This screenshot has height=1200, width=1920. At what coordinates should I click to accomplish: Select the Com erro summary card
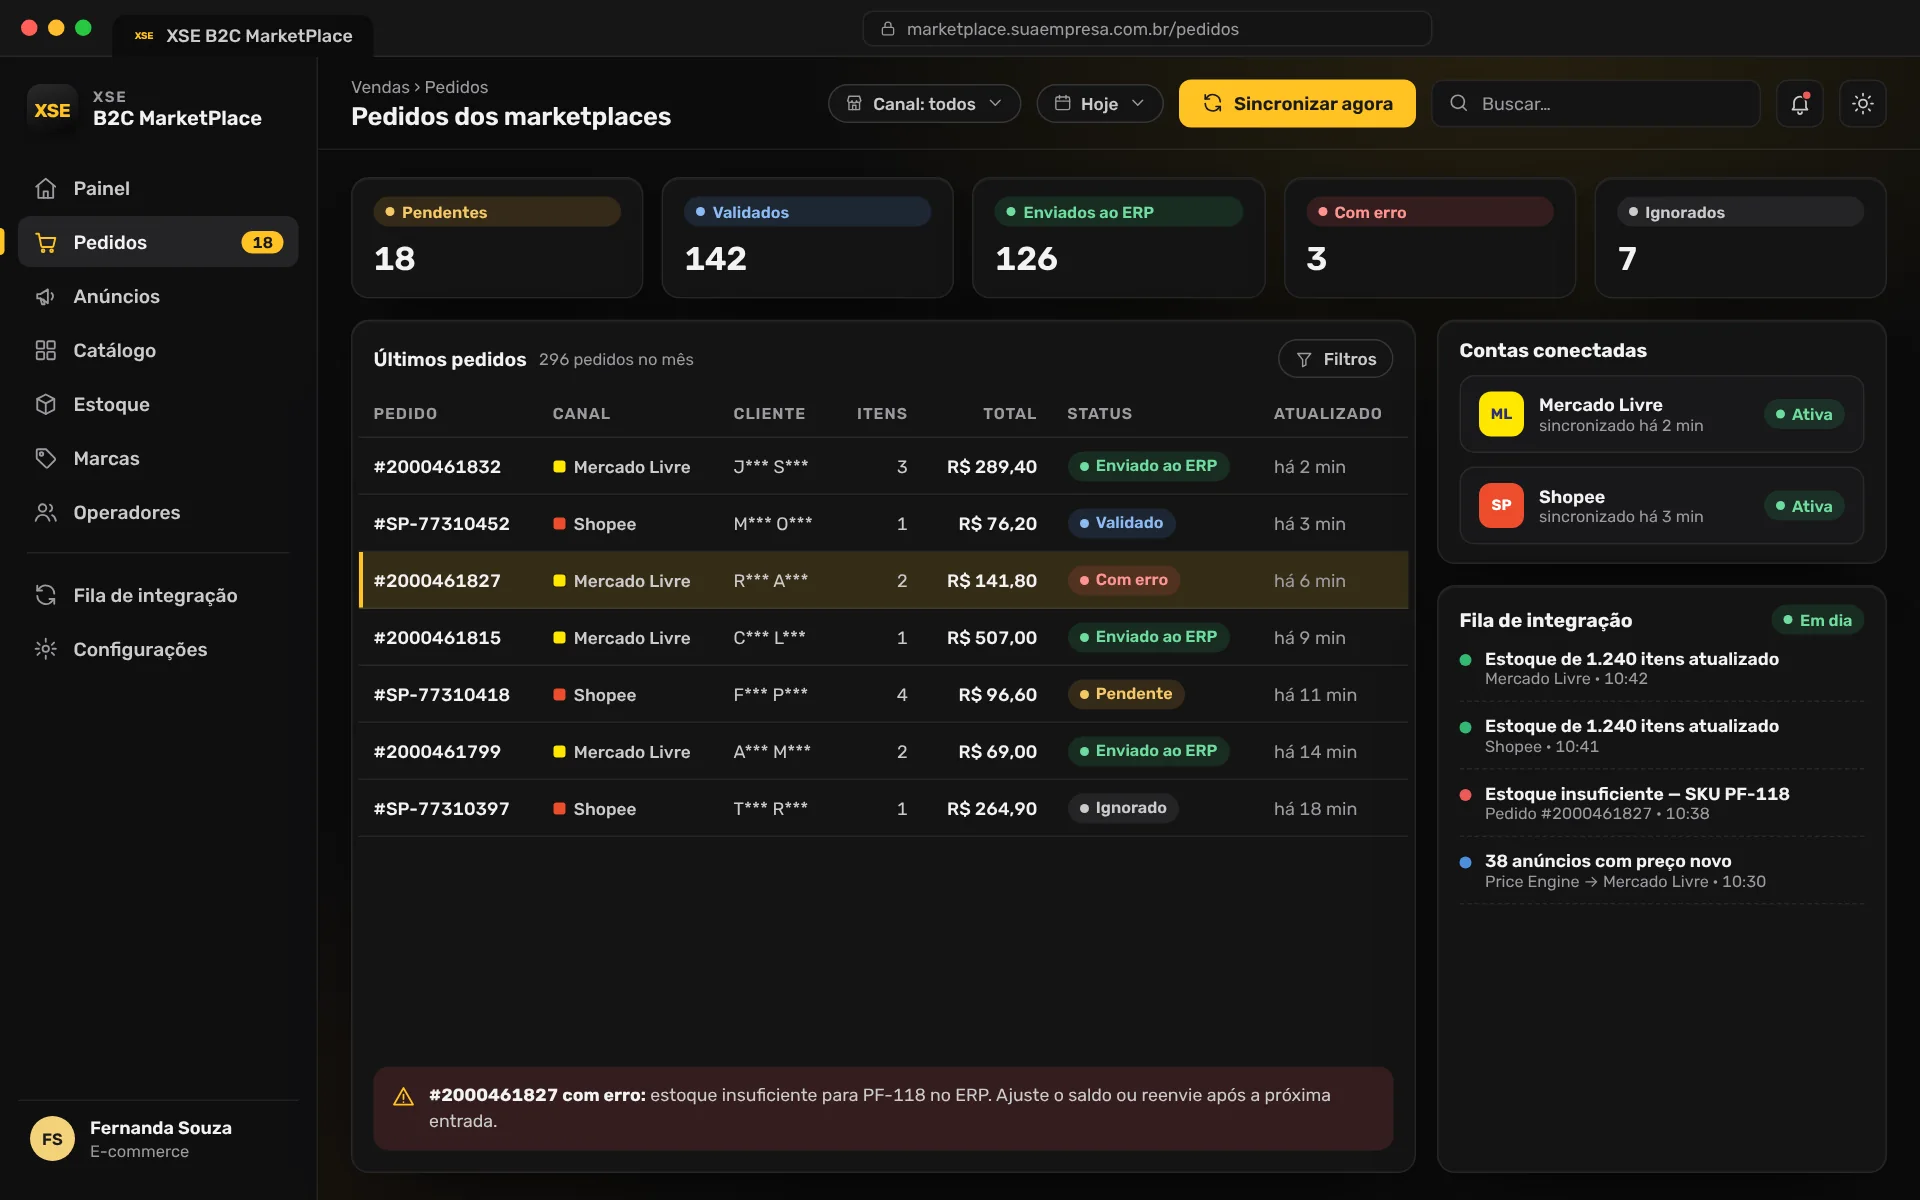pyautogui.click(x=1429, y=238)
